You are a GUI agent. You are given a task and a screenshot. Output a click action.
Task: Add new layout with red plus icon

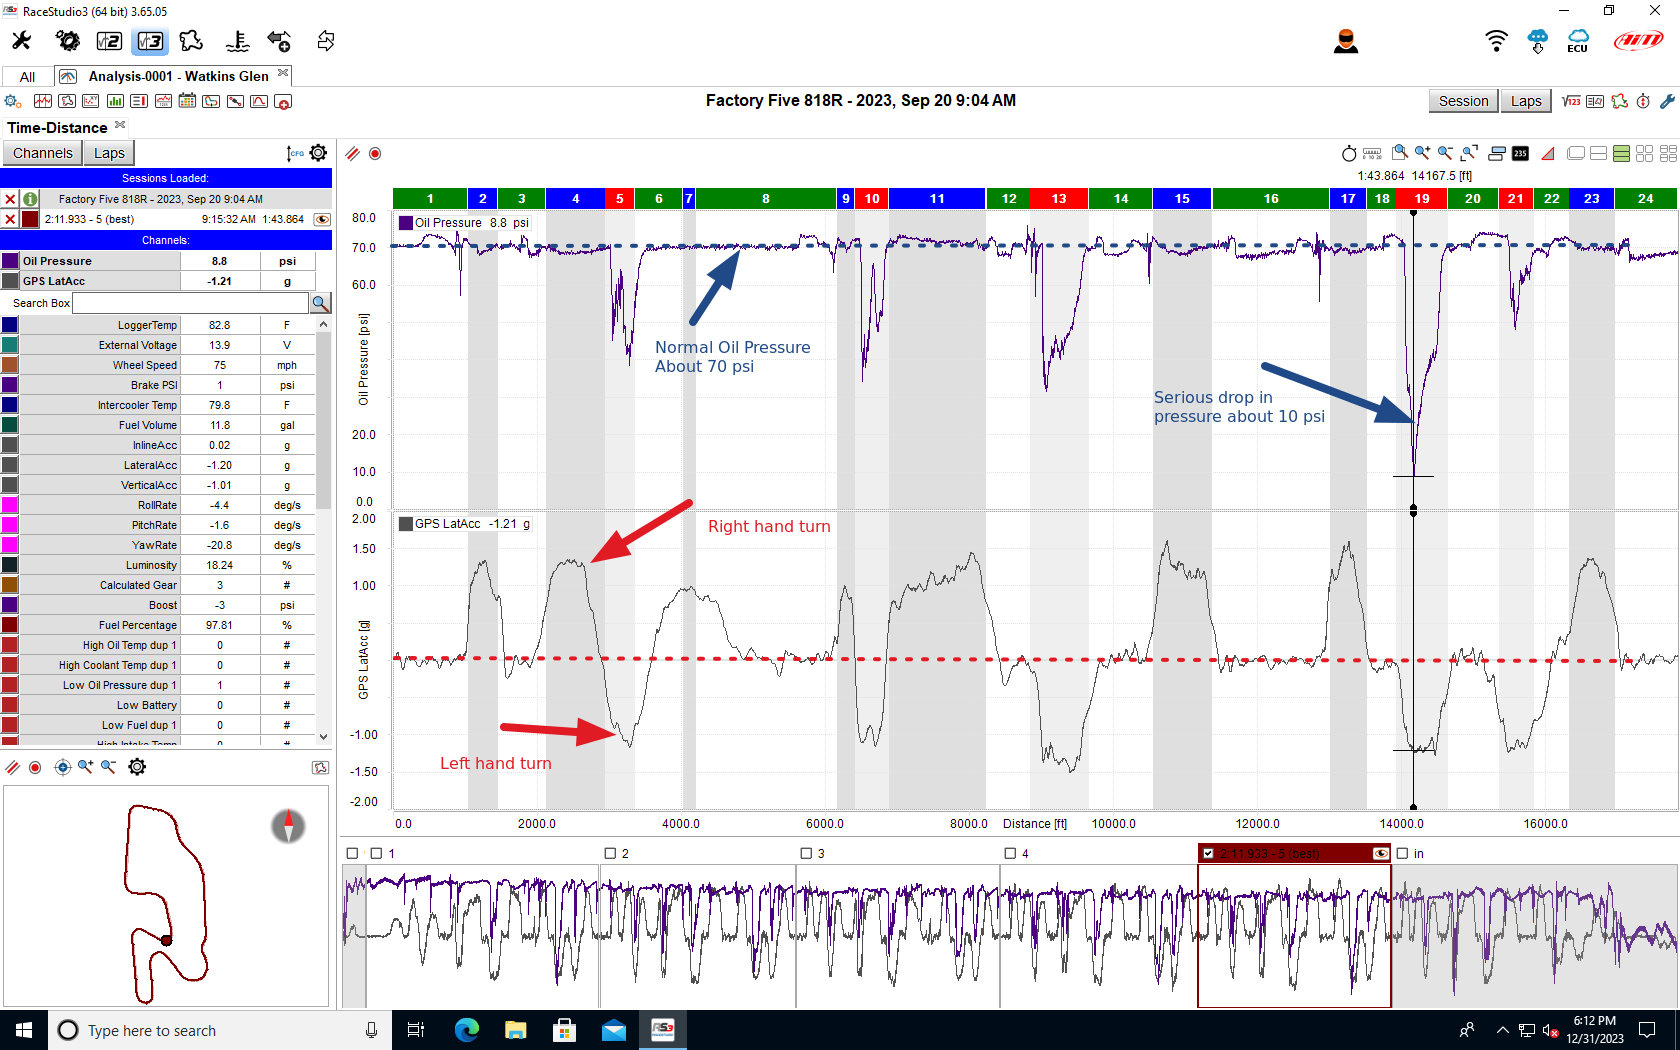coord(283,101)
